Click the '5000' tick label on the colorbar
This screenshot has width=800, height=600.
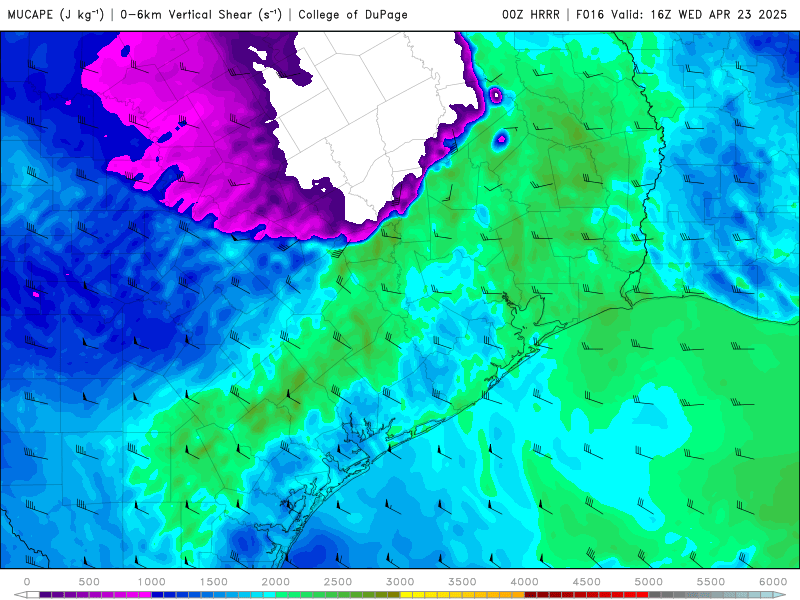648,582
